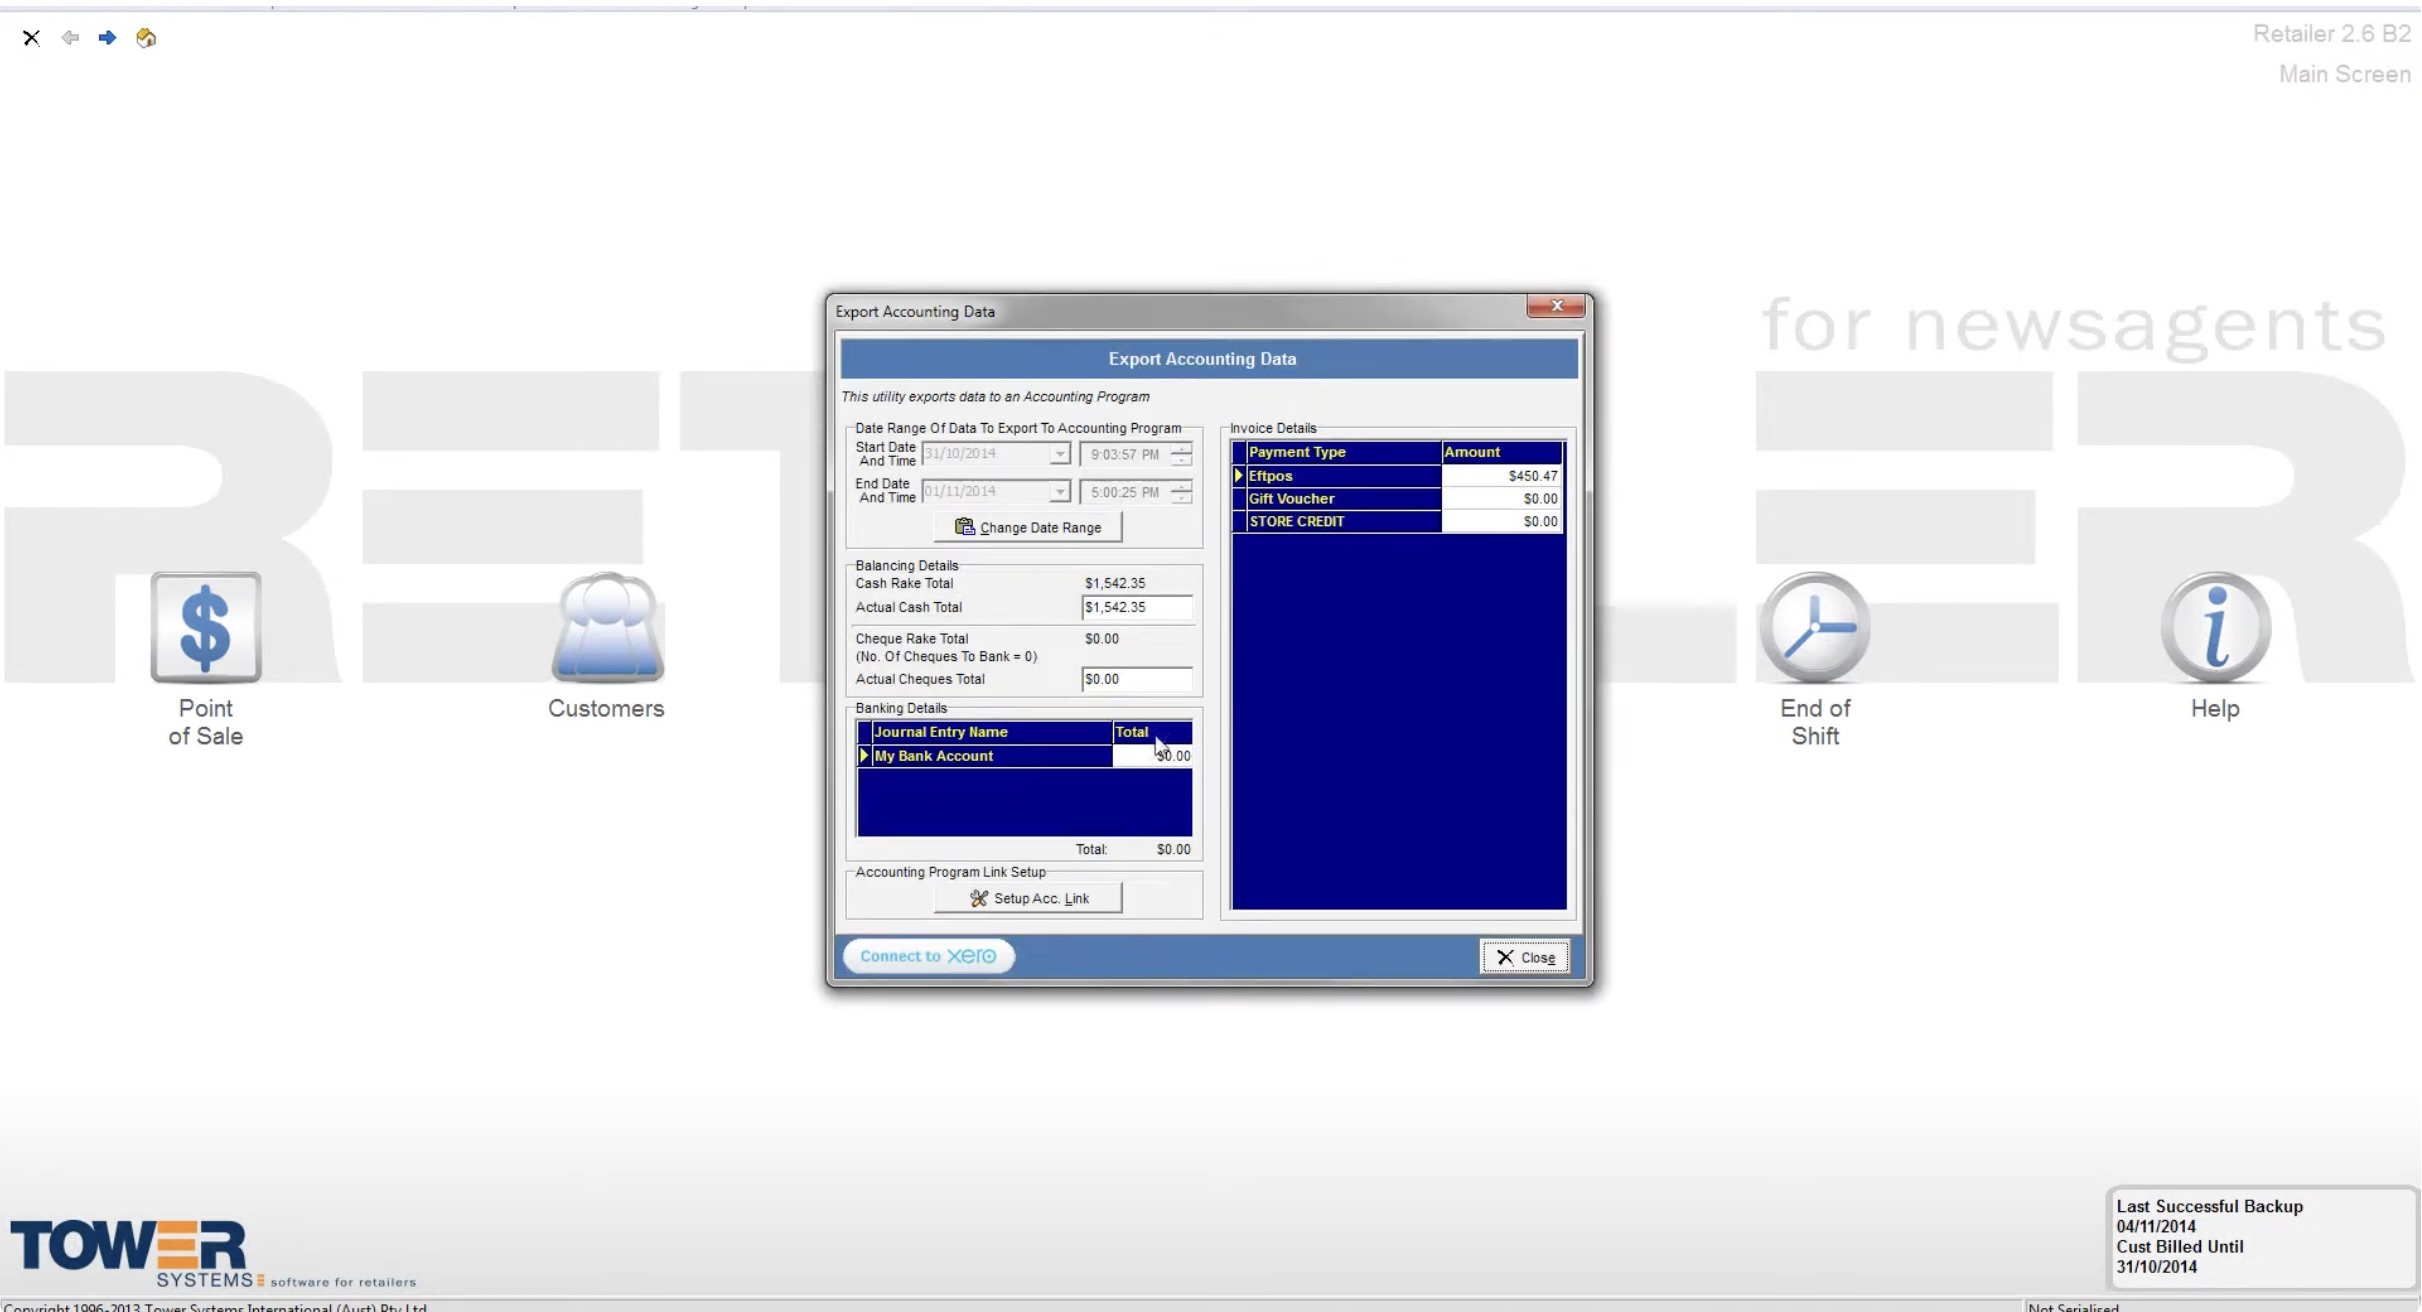Click the exit X icon in the toolbar
This screenshot has width=2422, height=1312.
31,38
